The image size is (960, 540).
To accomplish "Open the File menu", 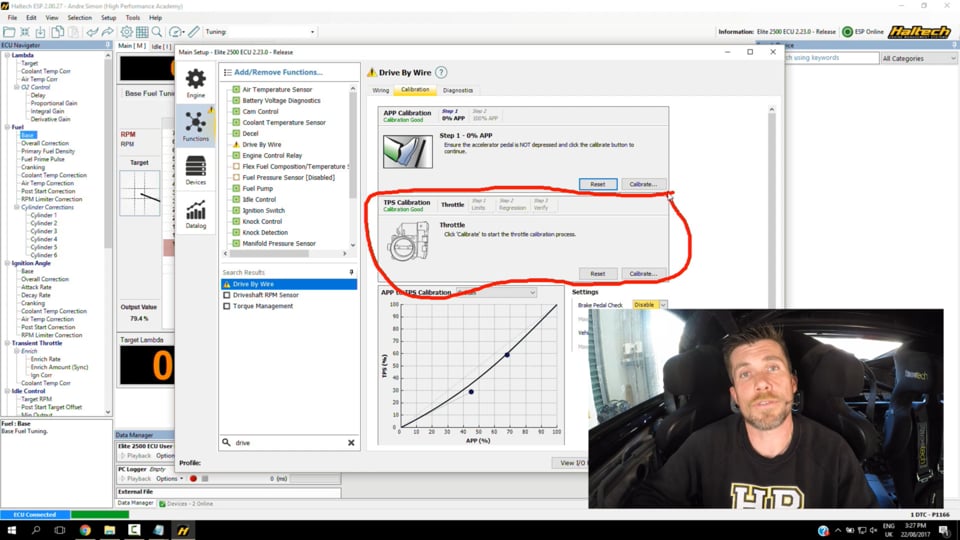I will [12, 18].
